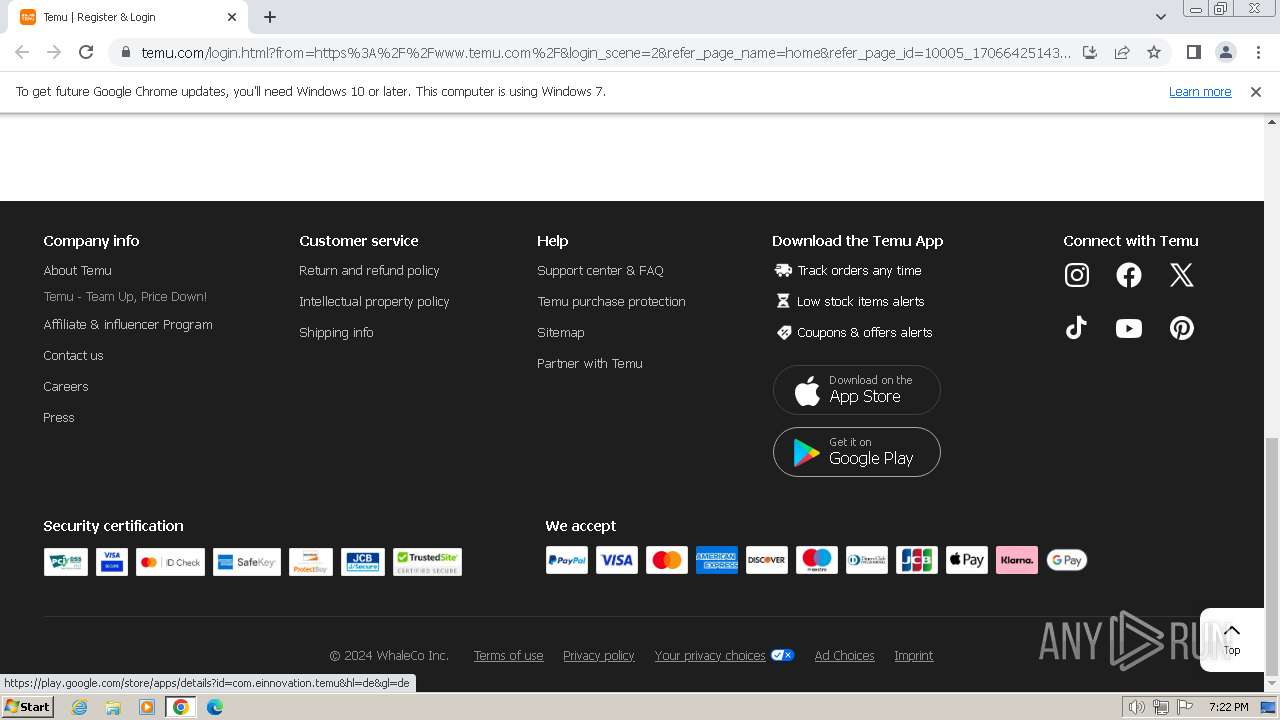Go back to Top button
Viewport: 1280px width, 720px height.
click(1232, 639)
